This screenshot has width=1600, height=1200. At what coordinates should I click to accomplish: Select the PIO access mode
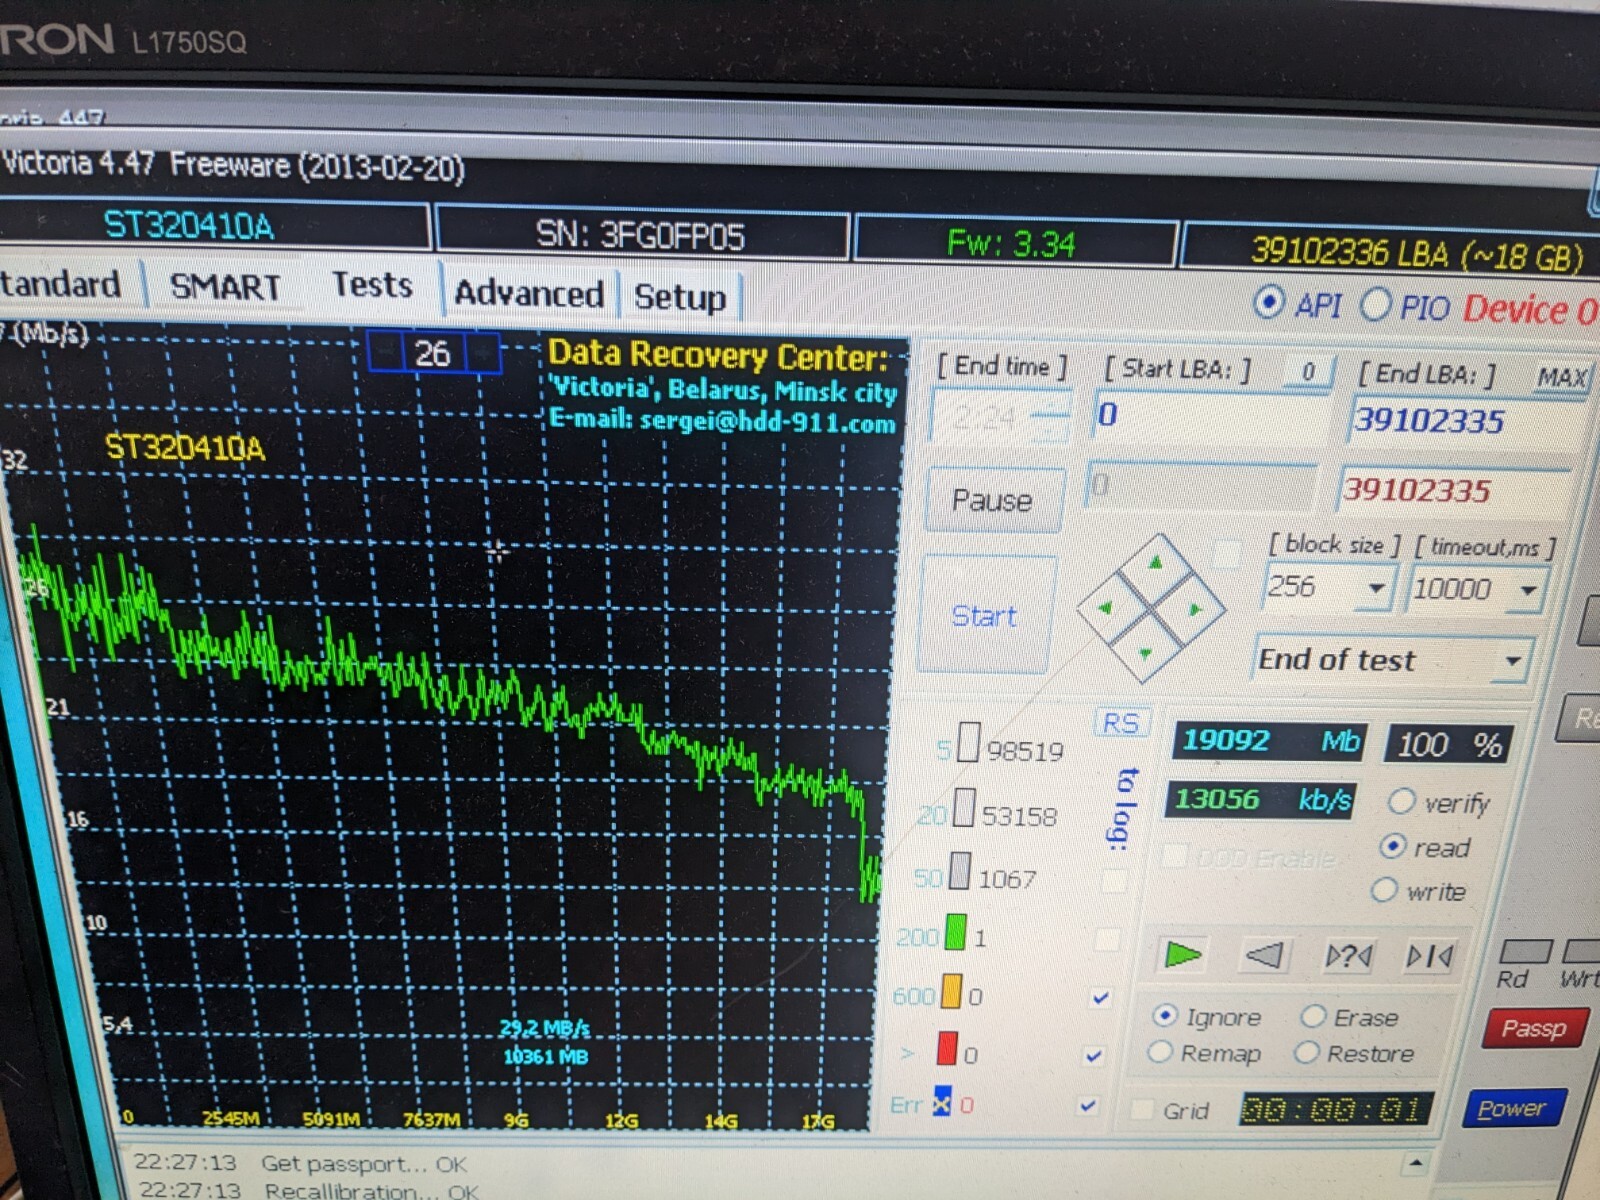pos(1375,303)
